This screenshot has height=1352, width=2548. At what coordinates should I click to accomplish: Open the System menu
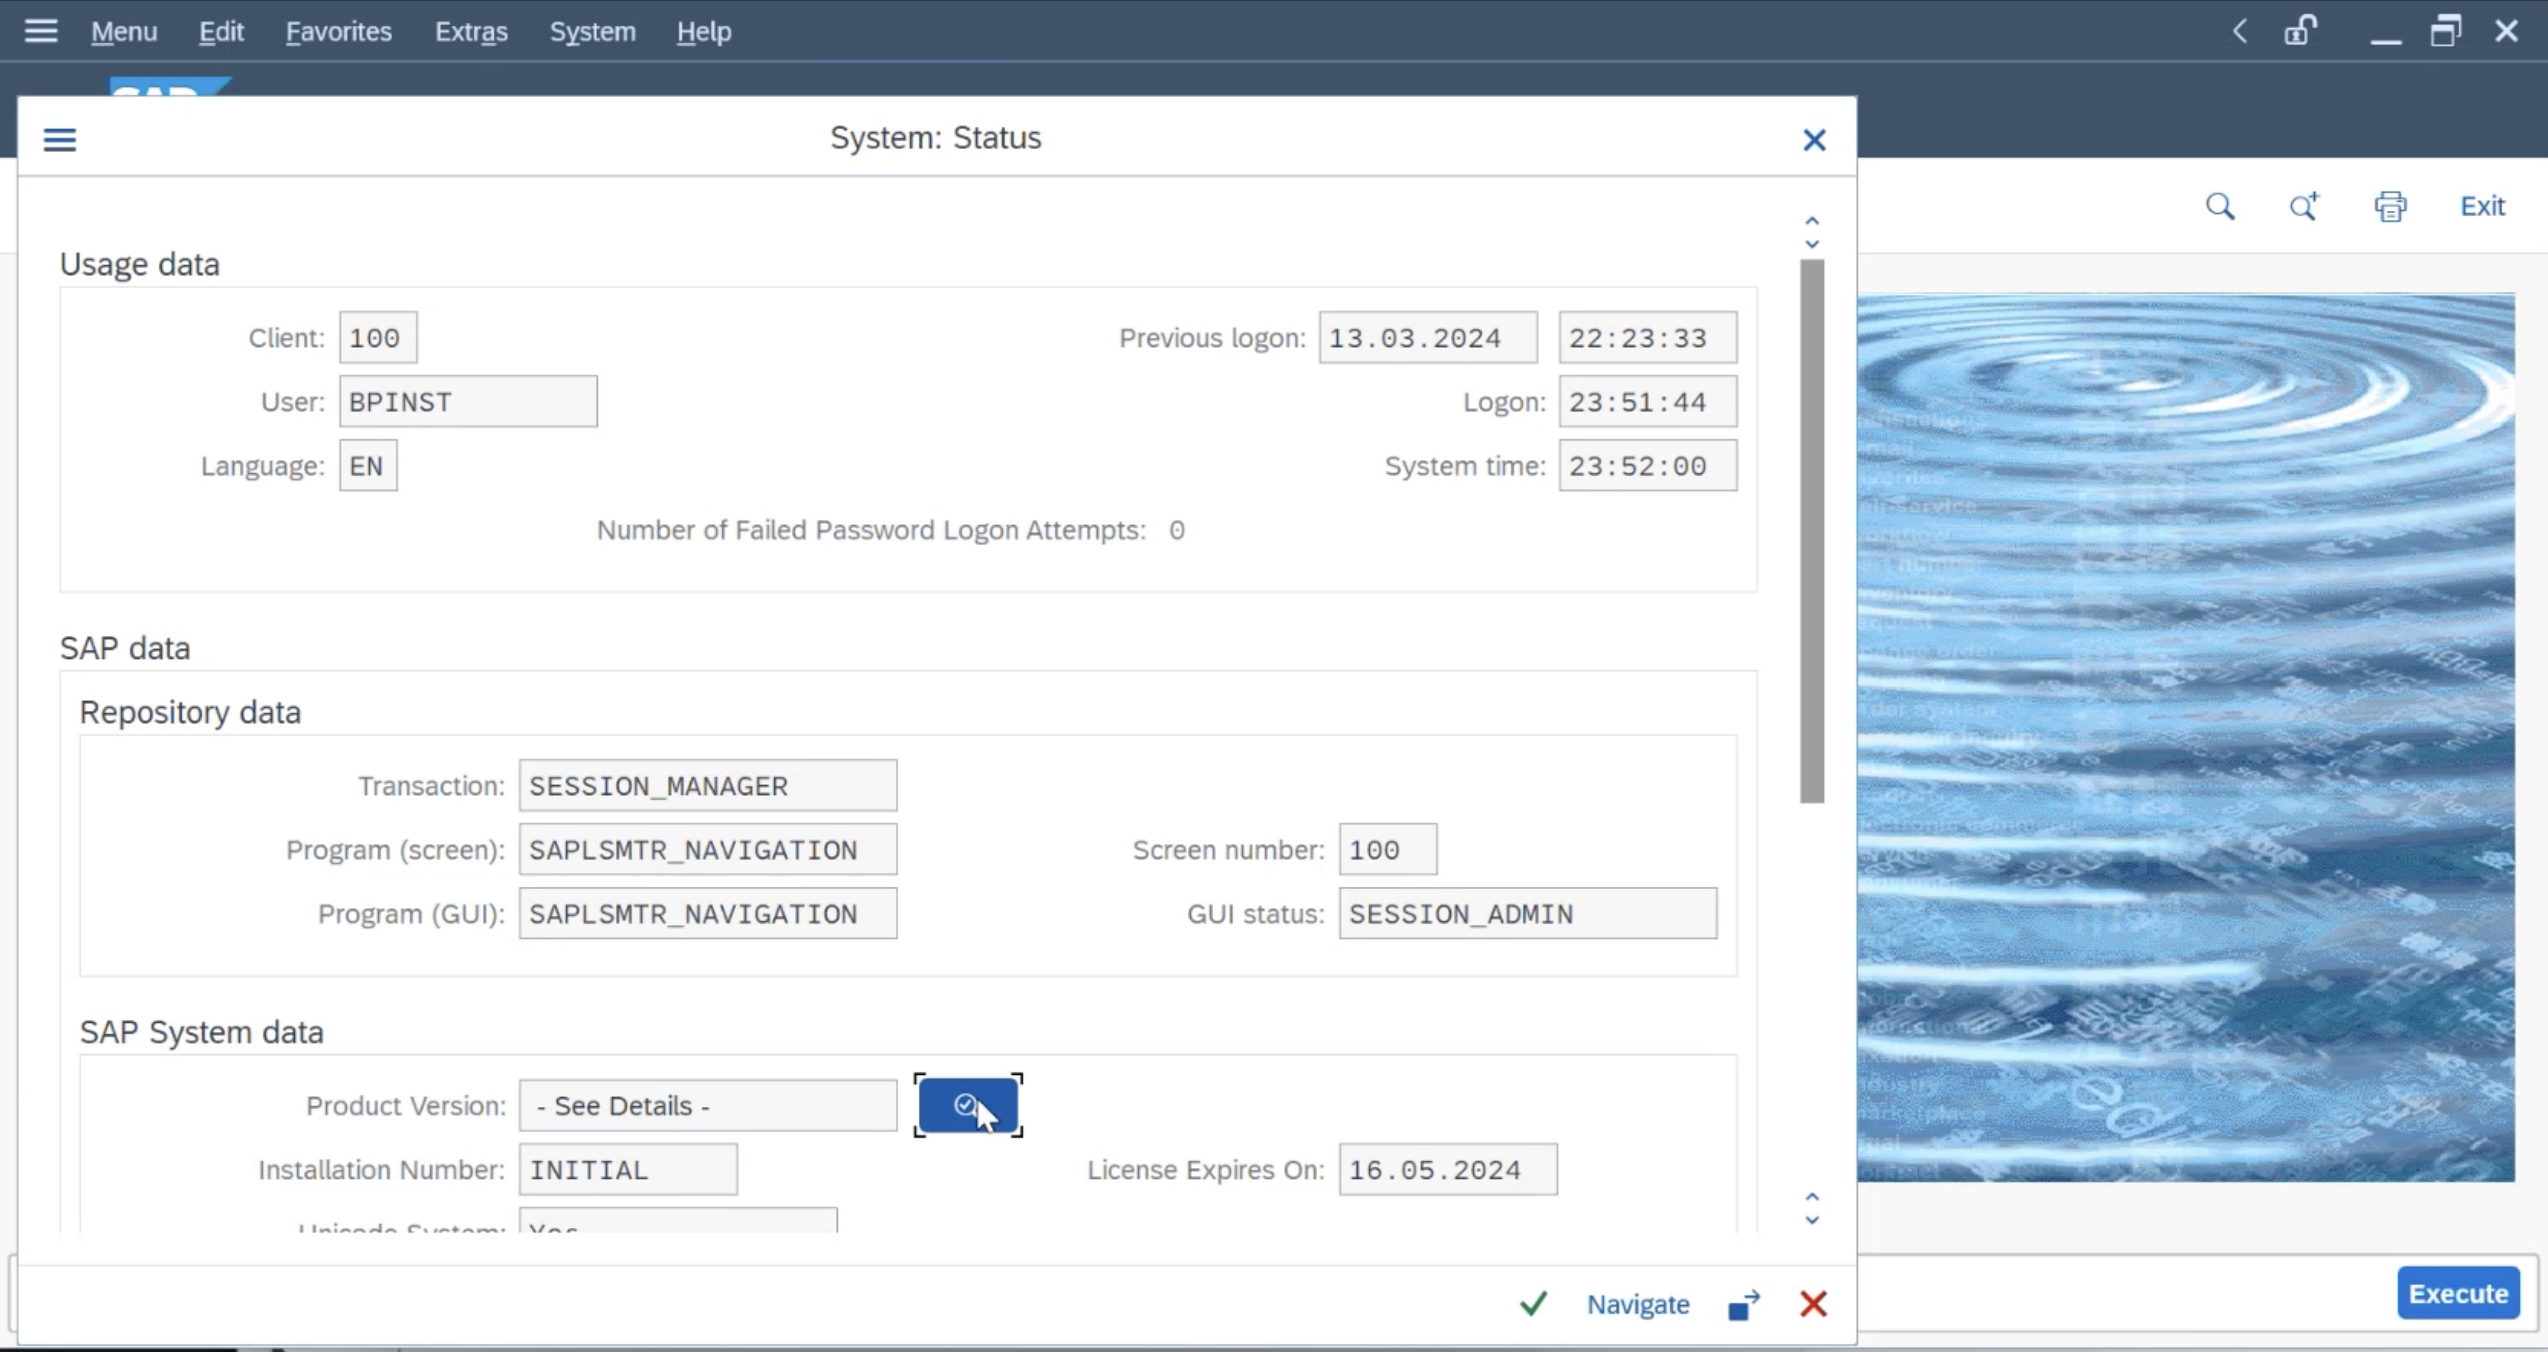[591, 31]
